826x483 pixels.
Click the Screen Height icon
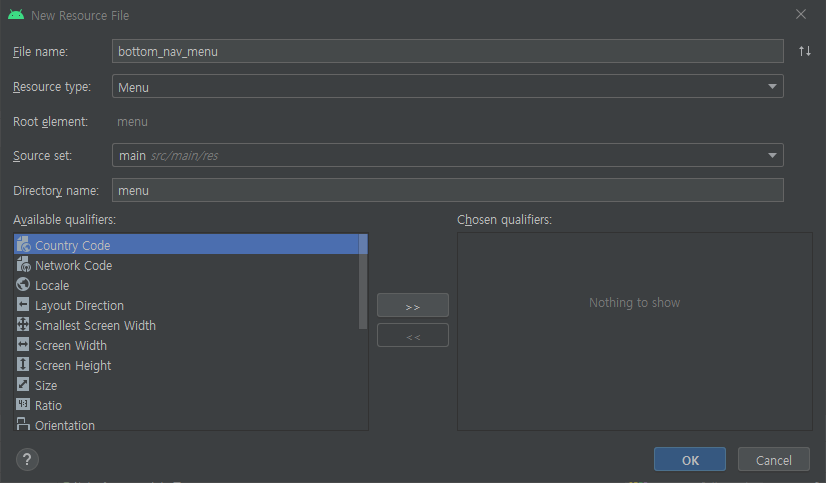[23, 364]
